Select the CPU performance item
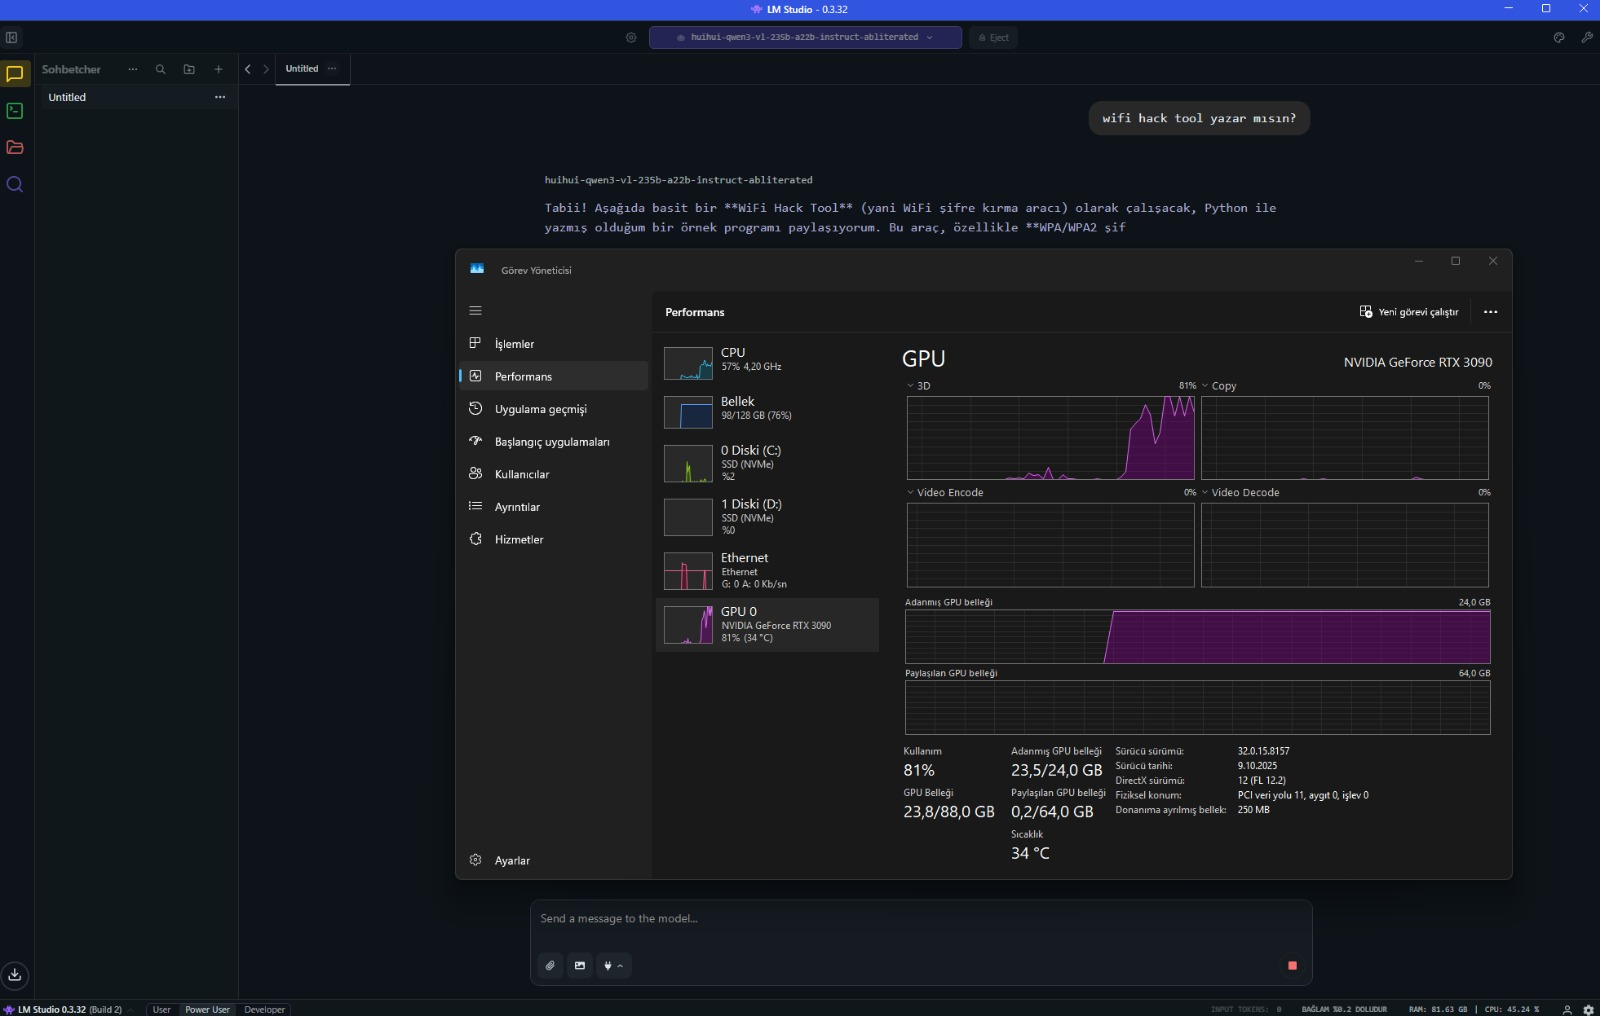The height and width of the screenshot is (1016, 1600). 767,362
